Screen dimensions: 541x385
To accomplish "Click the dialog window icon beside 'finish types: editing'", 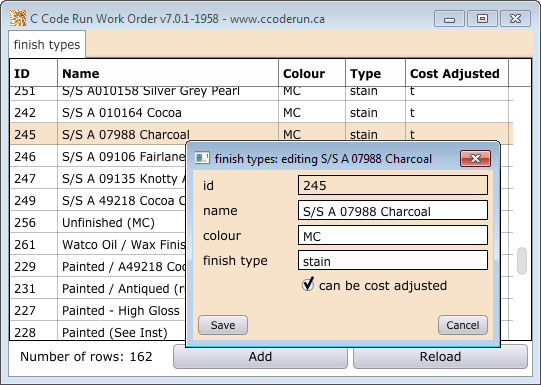I will pyautogui.click(x=202, y=158).
